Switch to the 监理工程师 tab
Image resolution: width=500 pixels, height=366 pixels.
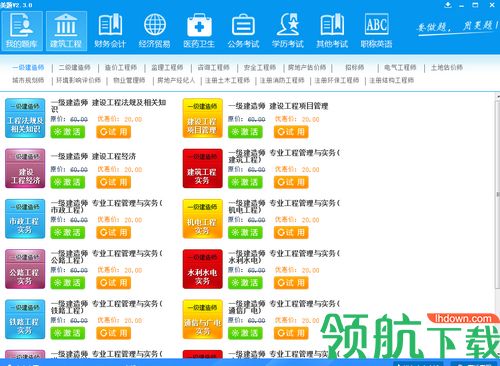click(x=167, y=67)
